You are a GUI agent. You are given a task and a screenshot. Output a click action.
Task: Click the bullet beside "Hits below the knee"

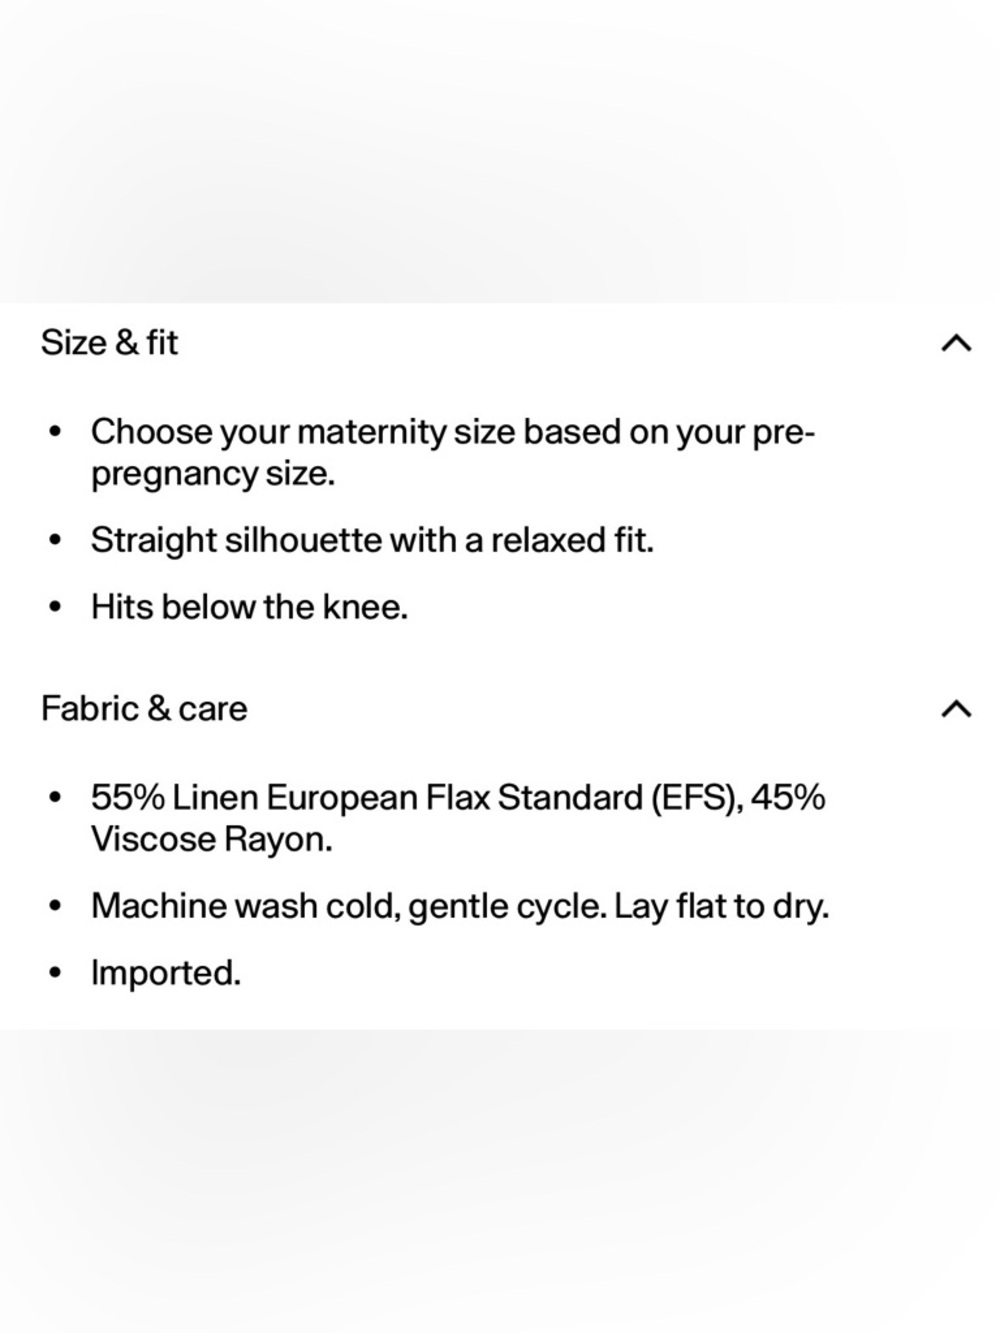pyautogui.click(x=56, y=607)
